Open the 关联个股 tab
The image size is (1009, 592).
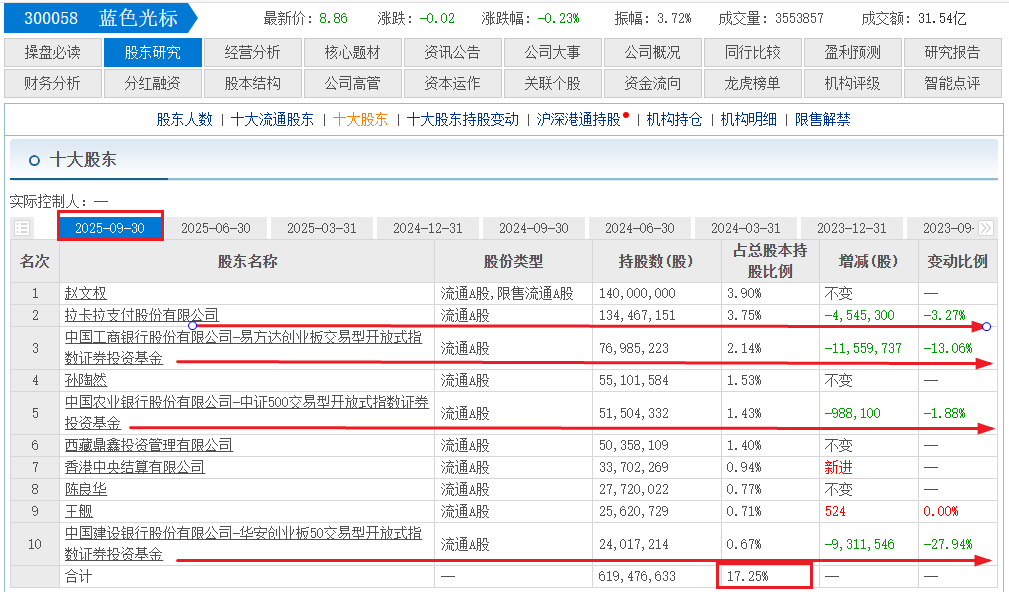point(552,83)
